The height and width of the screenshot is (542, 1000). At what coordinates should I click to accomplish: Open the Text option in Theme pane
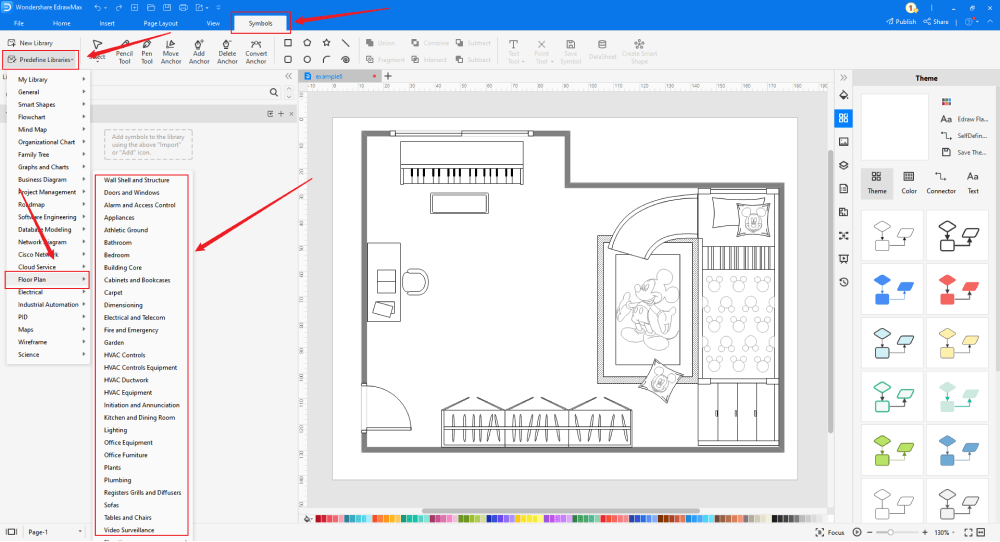[973, 182]
